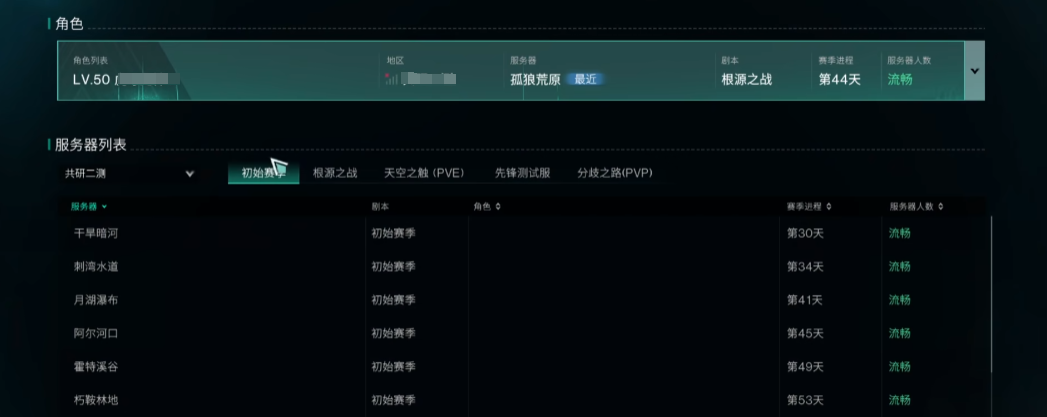1047x417 pixels.
Task: Switch to the 根源之战 tab
Action: [335, 173]
